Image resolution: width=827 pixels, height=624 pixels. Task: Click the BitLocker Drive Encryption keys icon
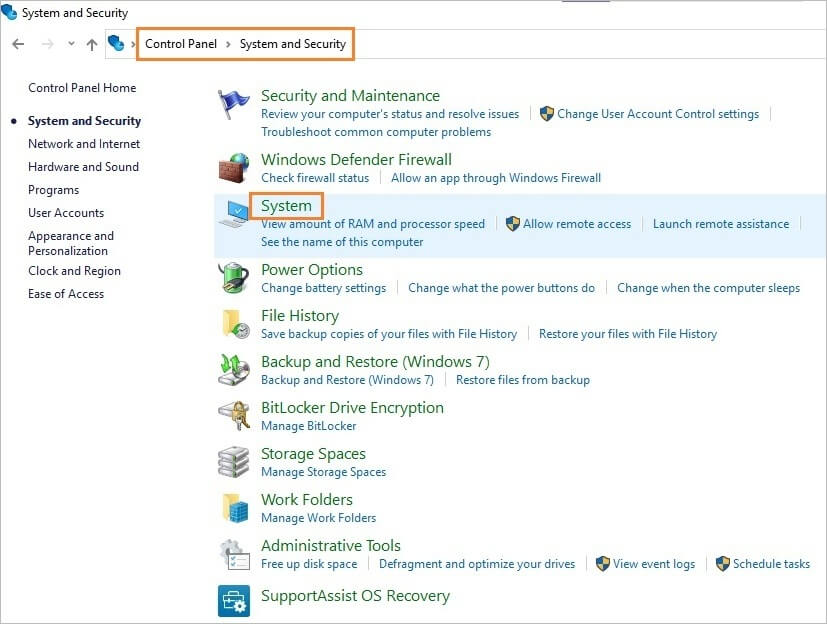click(234, 415)
